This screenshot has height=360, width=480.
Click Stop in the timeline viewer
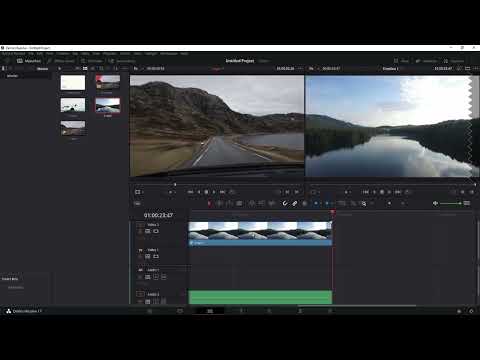coord(382,192)
